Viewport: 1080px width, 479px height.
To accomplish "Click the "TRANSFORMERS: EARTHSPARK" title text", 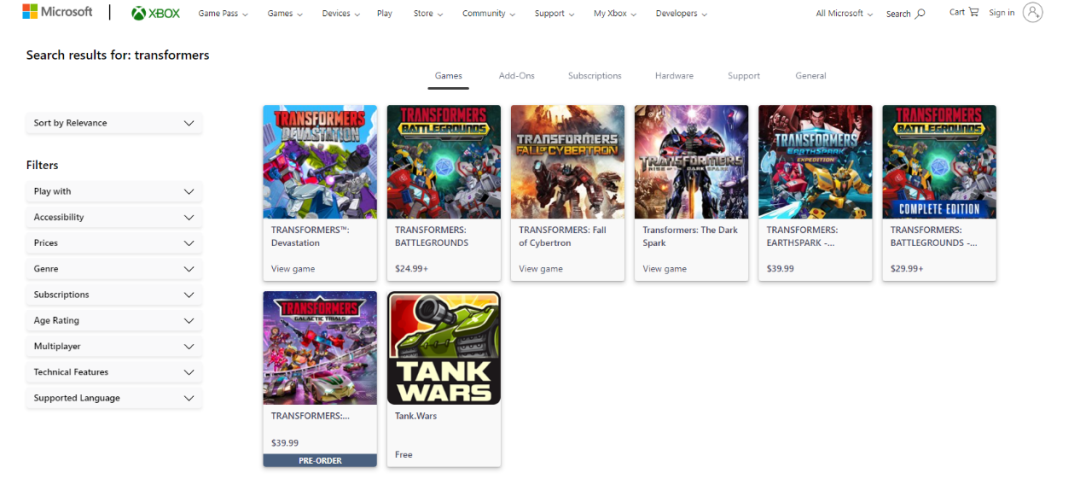I will (802, 236).
